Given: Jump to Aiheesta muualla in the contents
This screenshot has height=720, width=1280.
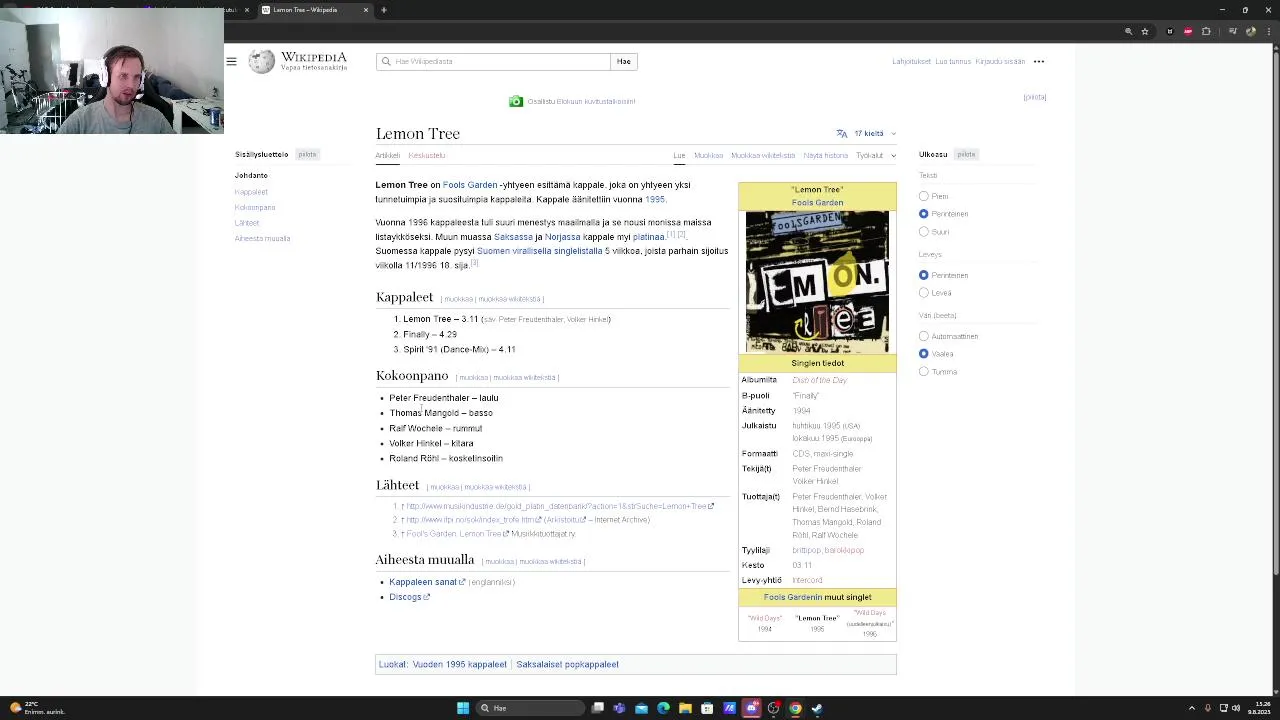Looking at the screenshot, I should click(x=263, y=238).
